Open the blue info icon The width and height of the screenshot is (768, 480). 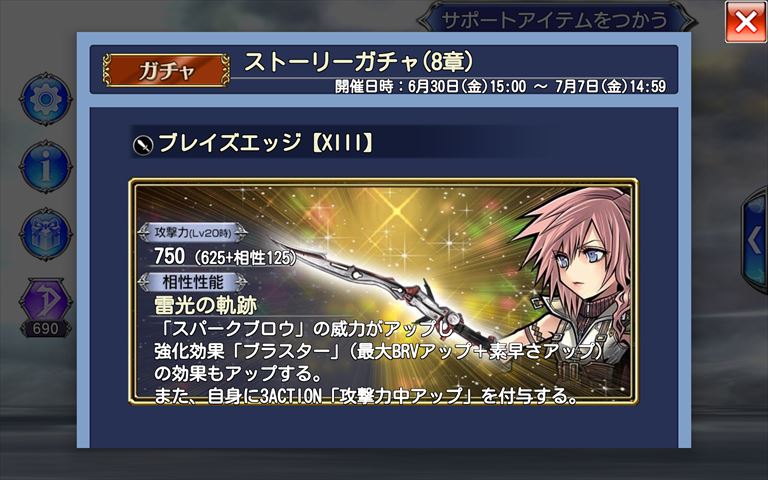[x=46, y=167]
